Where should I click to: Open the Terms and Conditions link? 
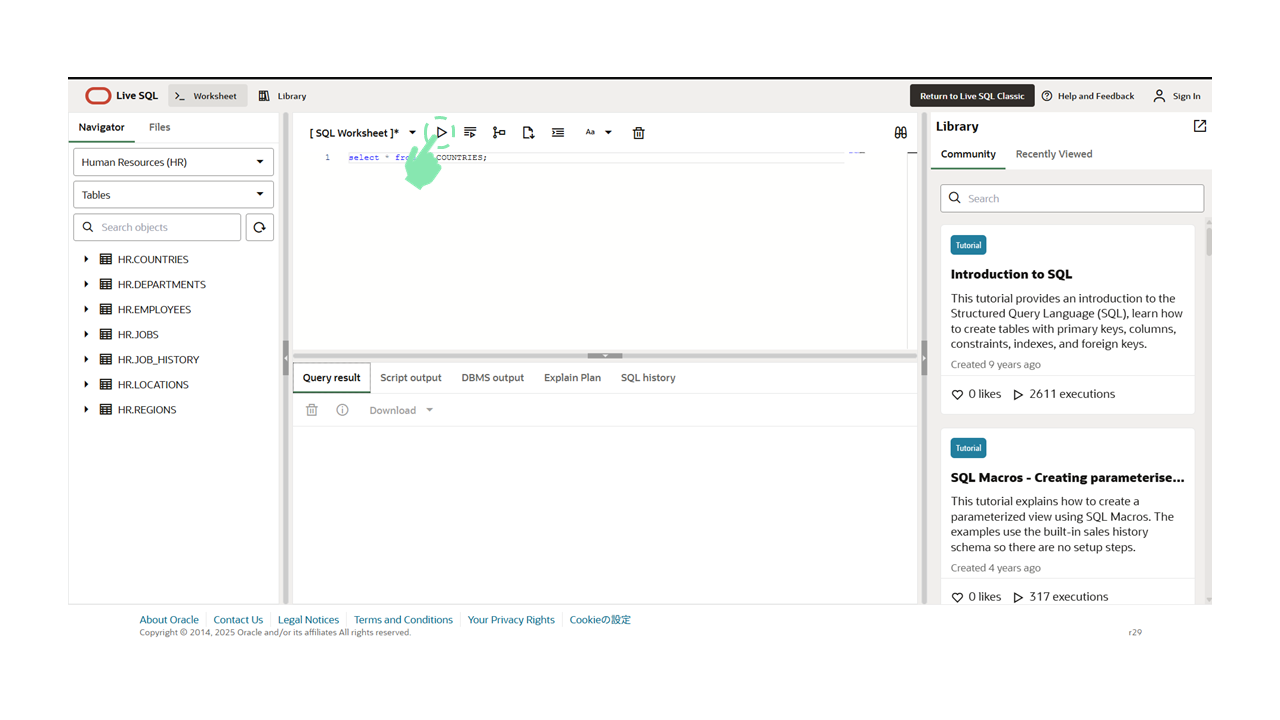(x=403, y=620)
